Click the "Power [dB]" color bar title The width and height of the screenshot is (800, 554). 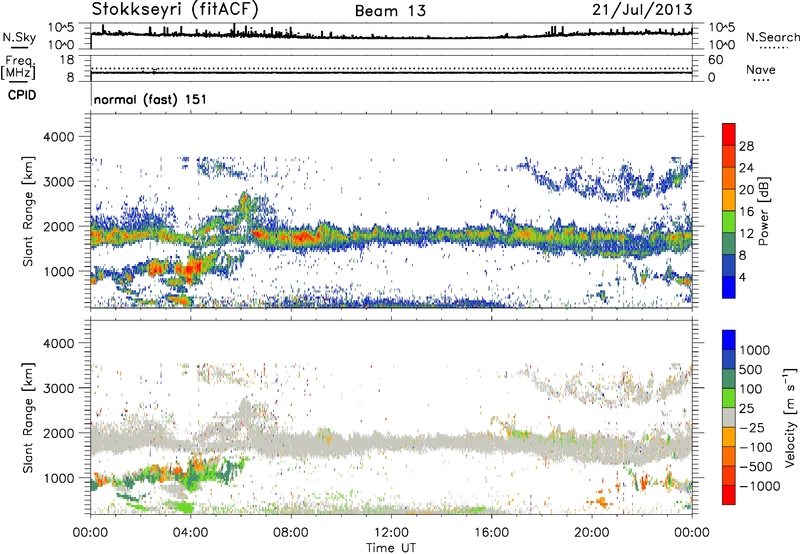(763, 211)
